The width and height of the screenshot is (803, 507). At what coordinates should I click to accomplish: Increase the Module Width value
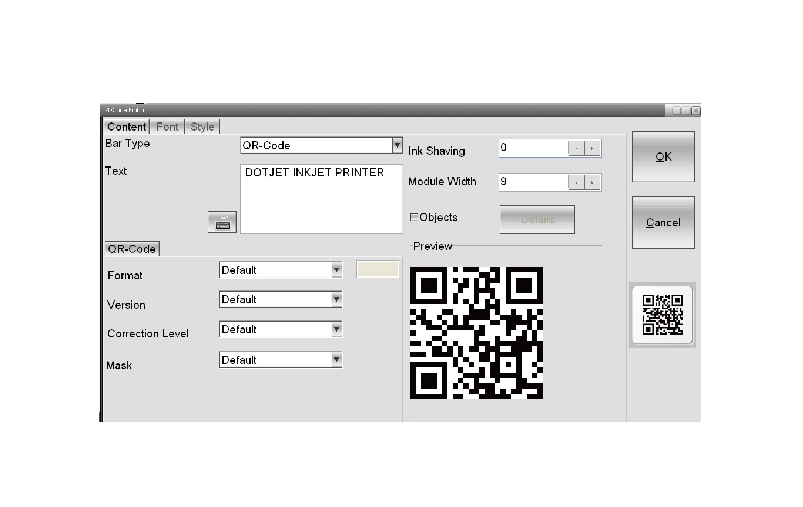pyautogui.click(x=592, y=182)
